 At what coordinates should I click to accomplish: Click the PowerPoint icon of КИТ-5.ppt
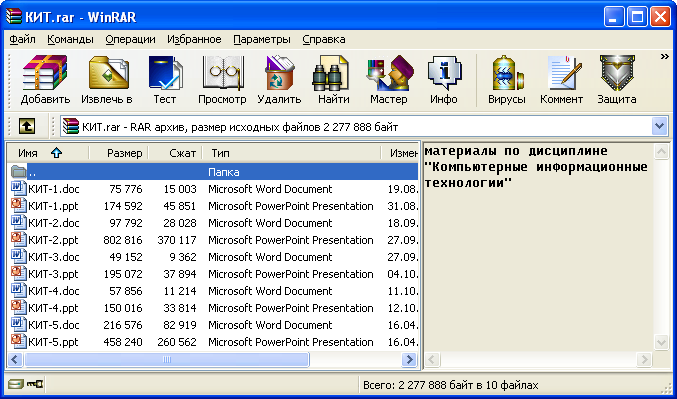pos(18,342)
